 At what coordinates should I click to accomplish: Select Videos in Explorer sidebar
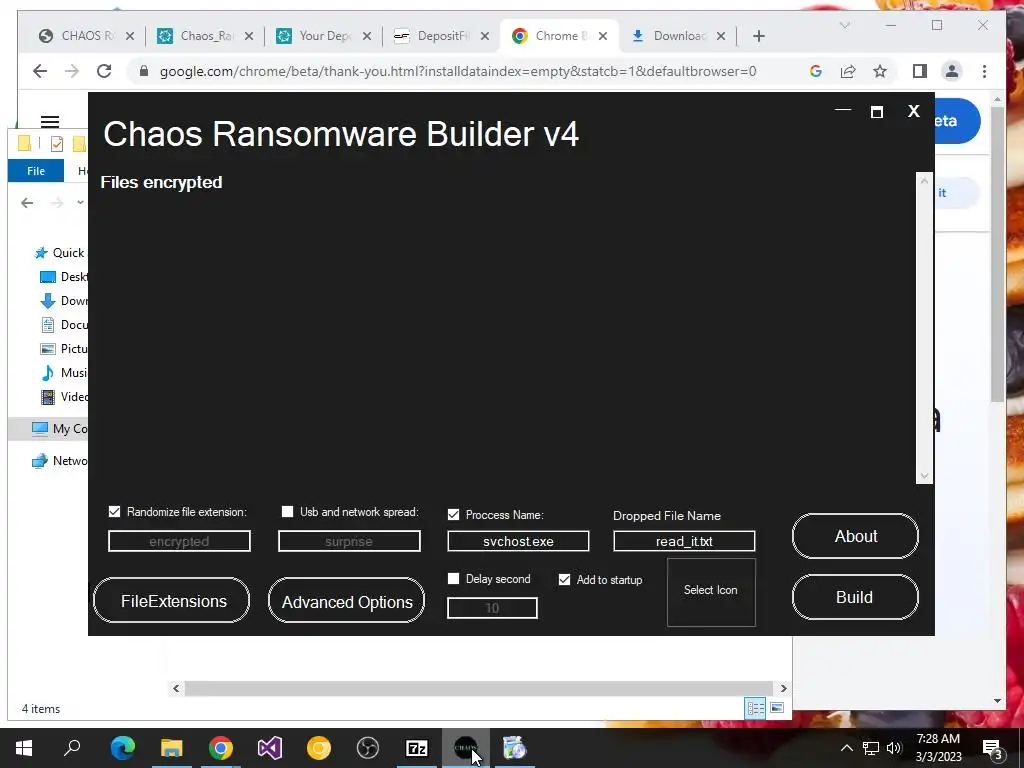click(64, 396)
